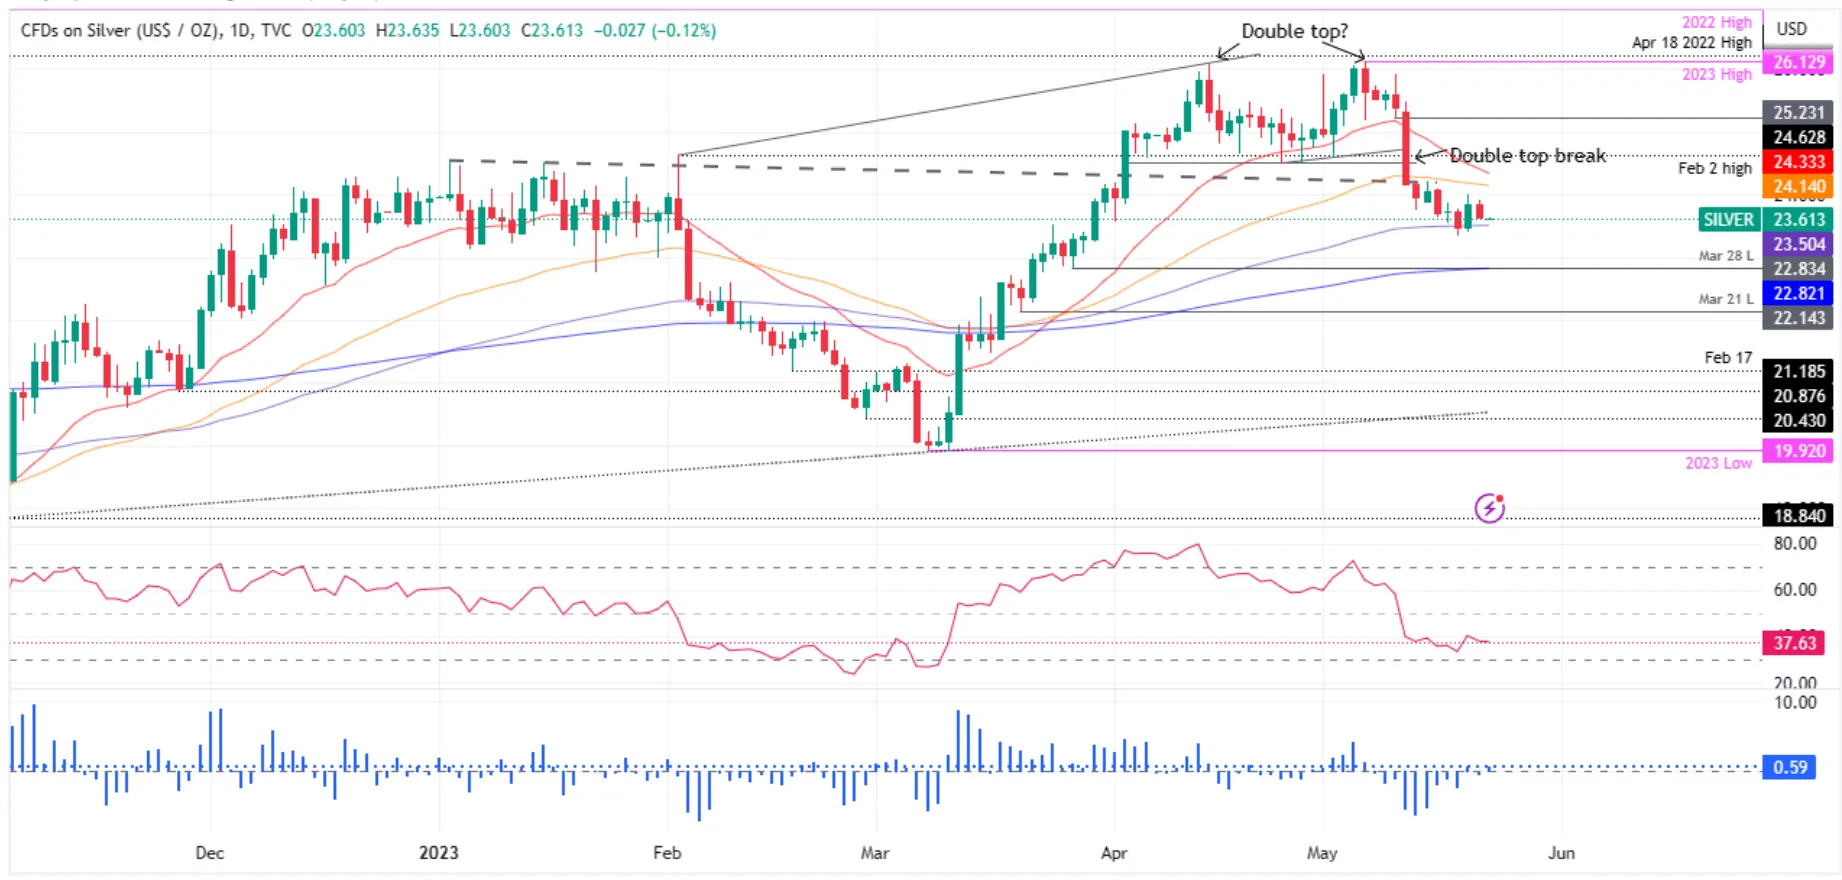Viewport: 1842px width, 880px height.
Task: Click the blue 22.821 price label
Action: point(1798,293)
